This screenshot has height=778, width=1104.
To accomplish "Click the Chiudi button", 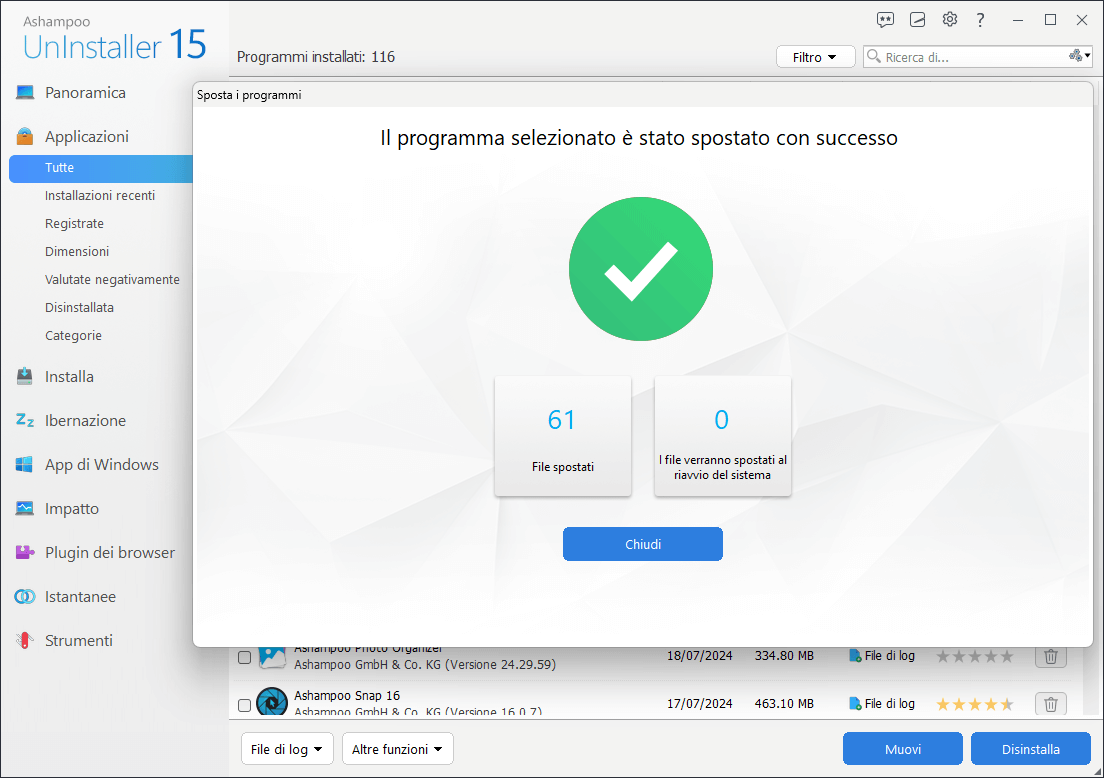I will point(643,544).
